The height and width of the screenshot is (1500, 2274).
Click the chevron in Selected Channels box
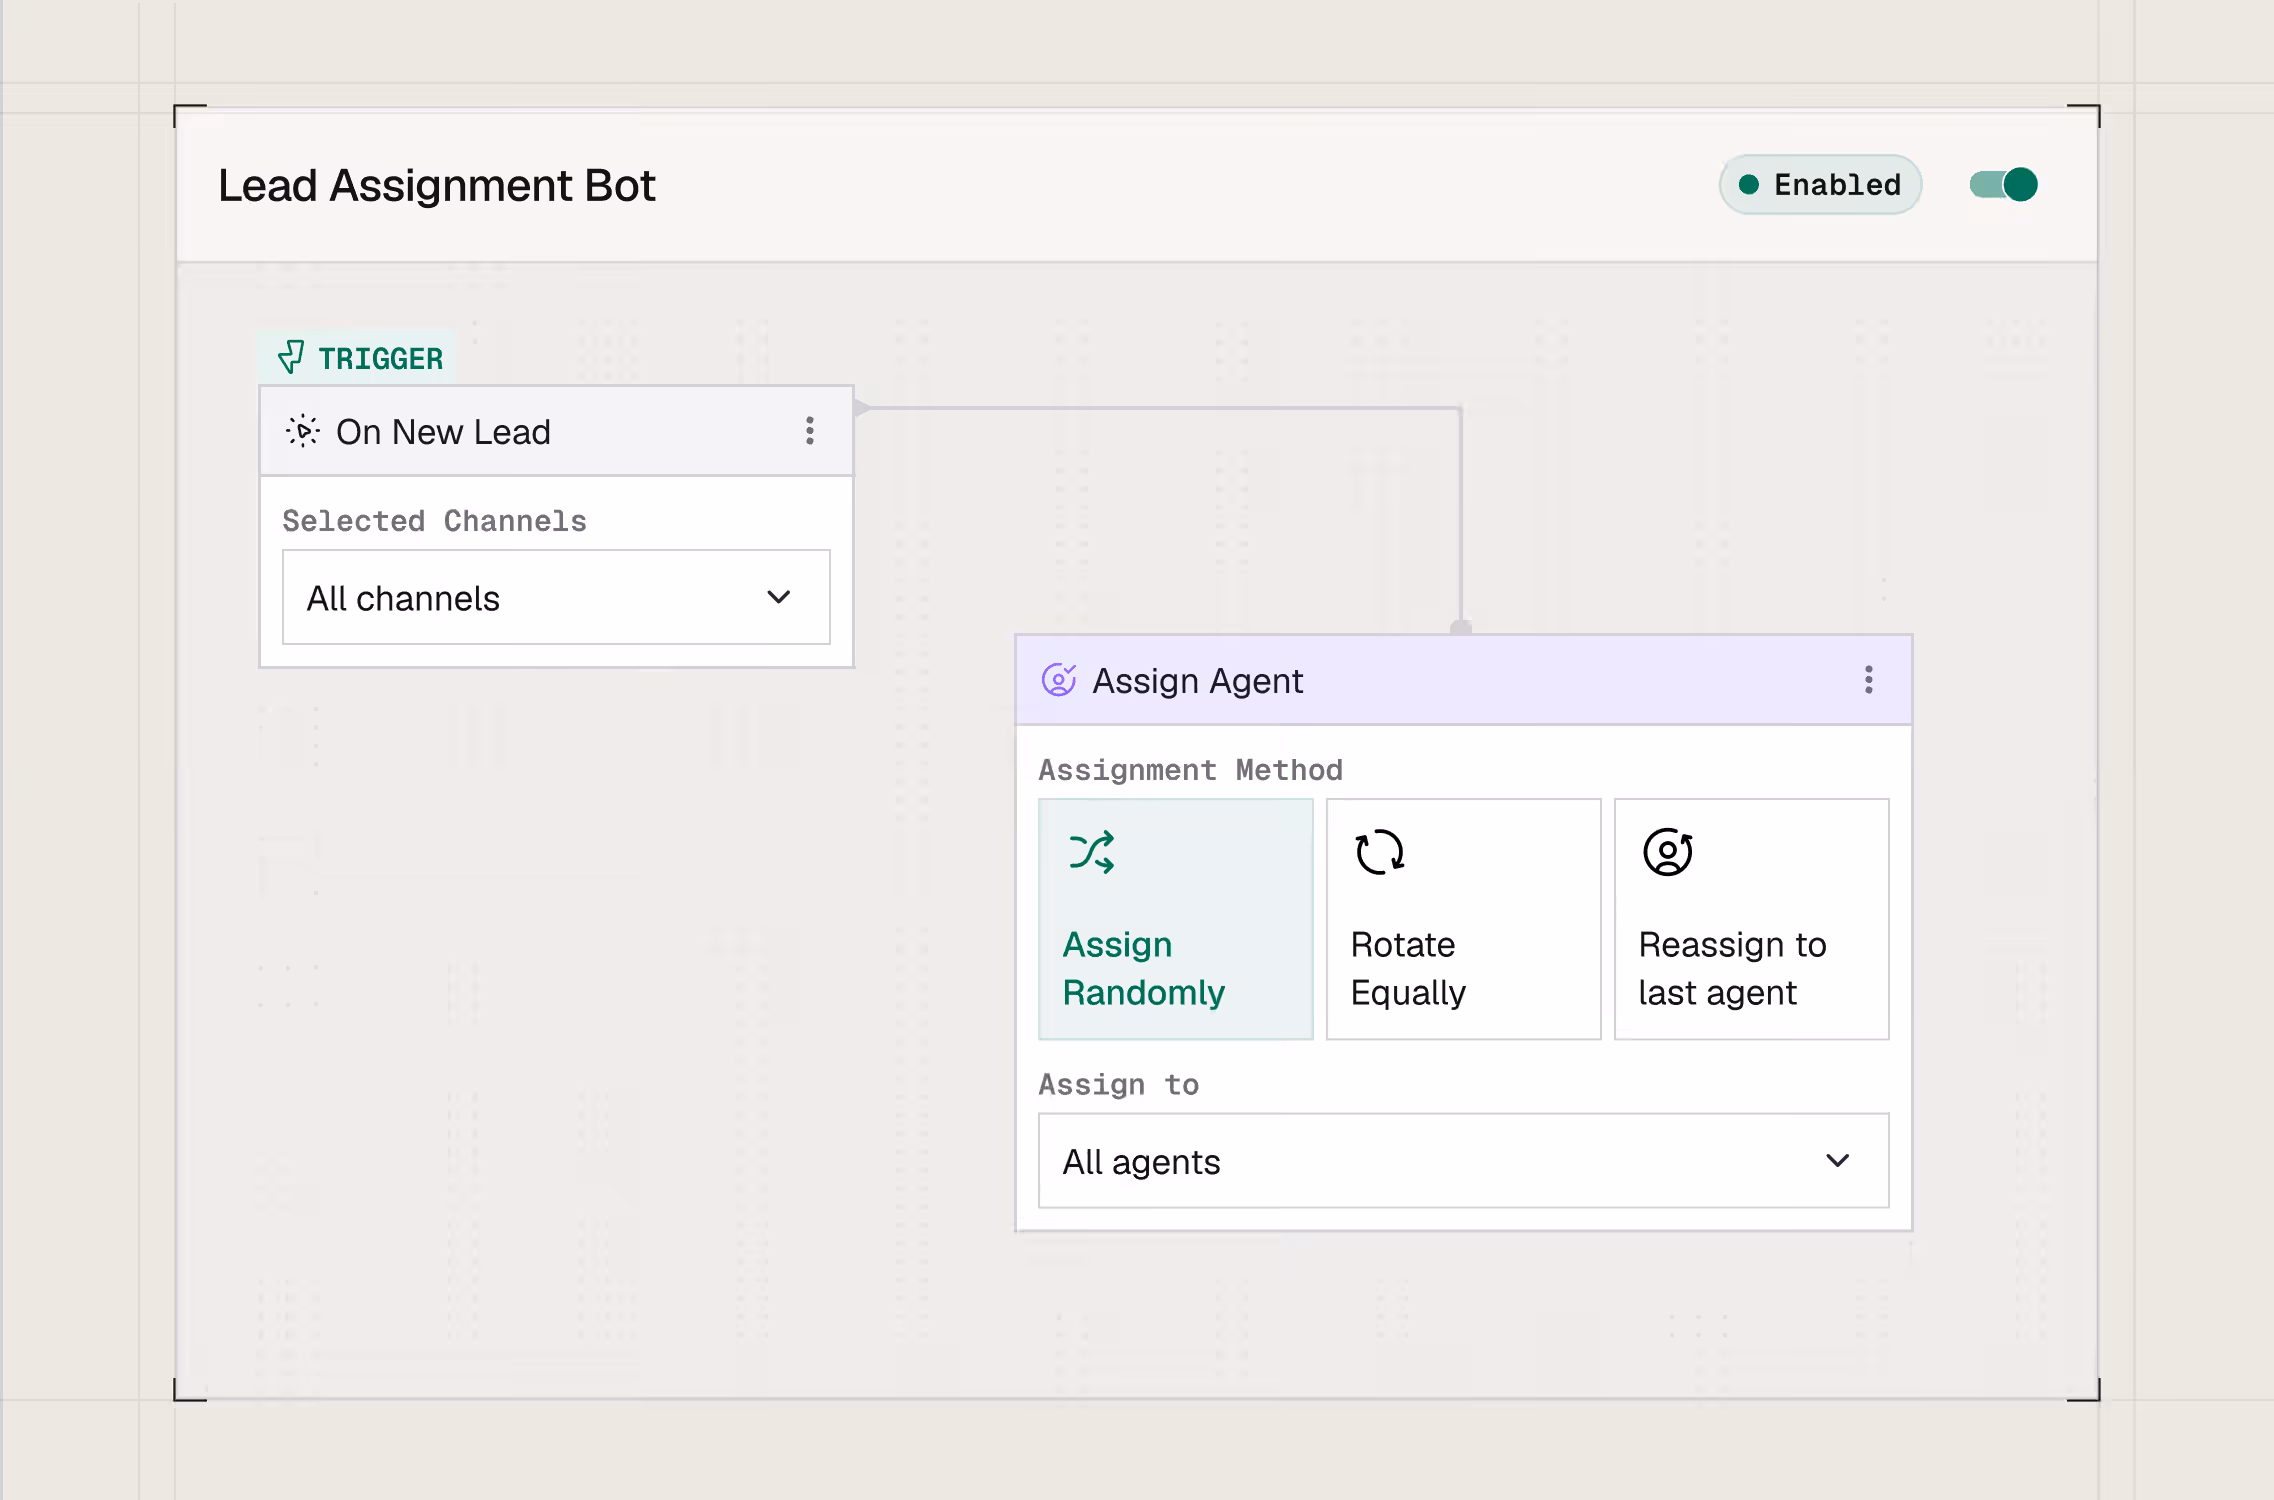(779, 598)
